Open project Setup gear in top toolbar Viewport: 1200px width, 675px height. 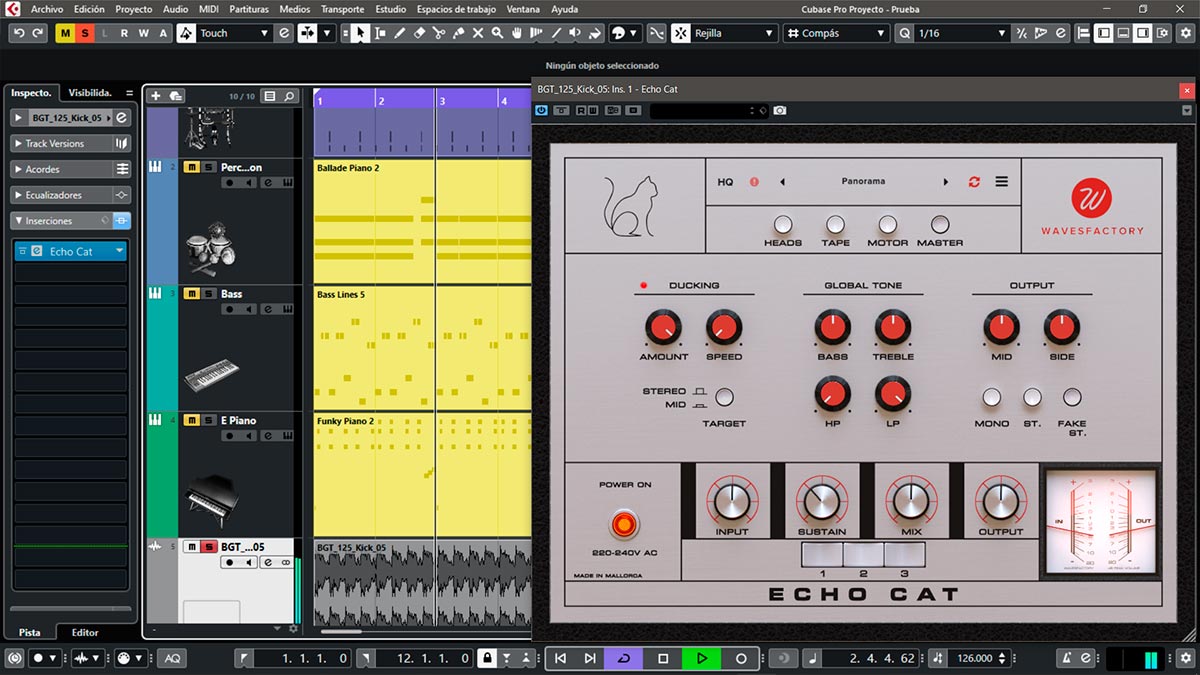tap(1187, 33)
